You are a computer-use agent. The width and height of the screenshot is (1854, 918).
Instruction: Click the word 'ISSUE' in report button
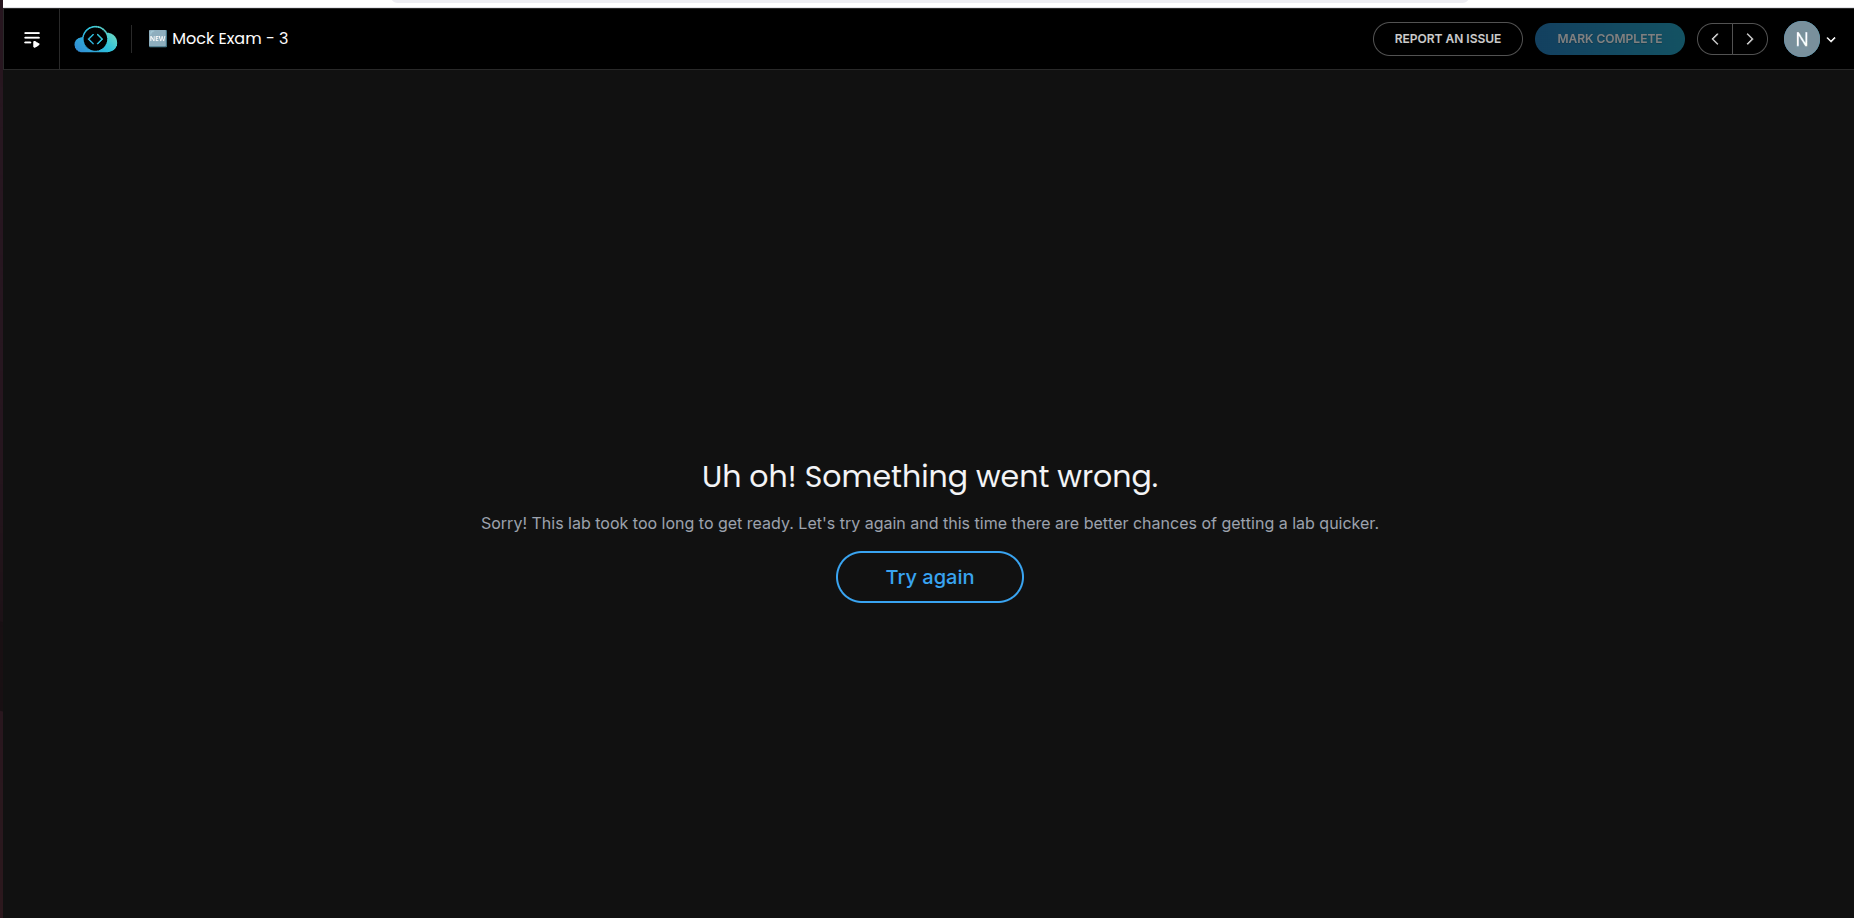click(1484, 39)
